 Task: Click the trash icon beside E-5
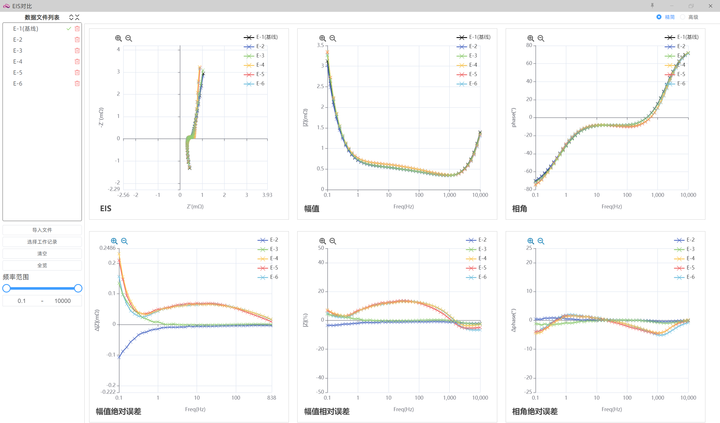click(x=77, y=73)
